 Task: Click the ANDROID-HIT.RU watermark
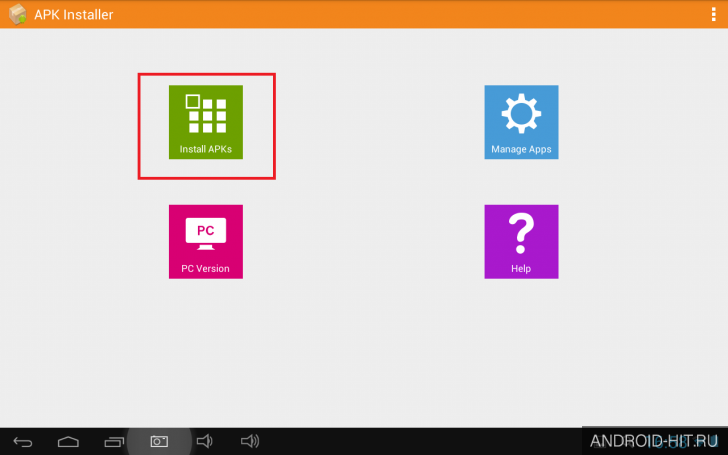pos(654,441)
